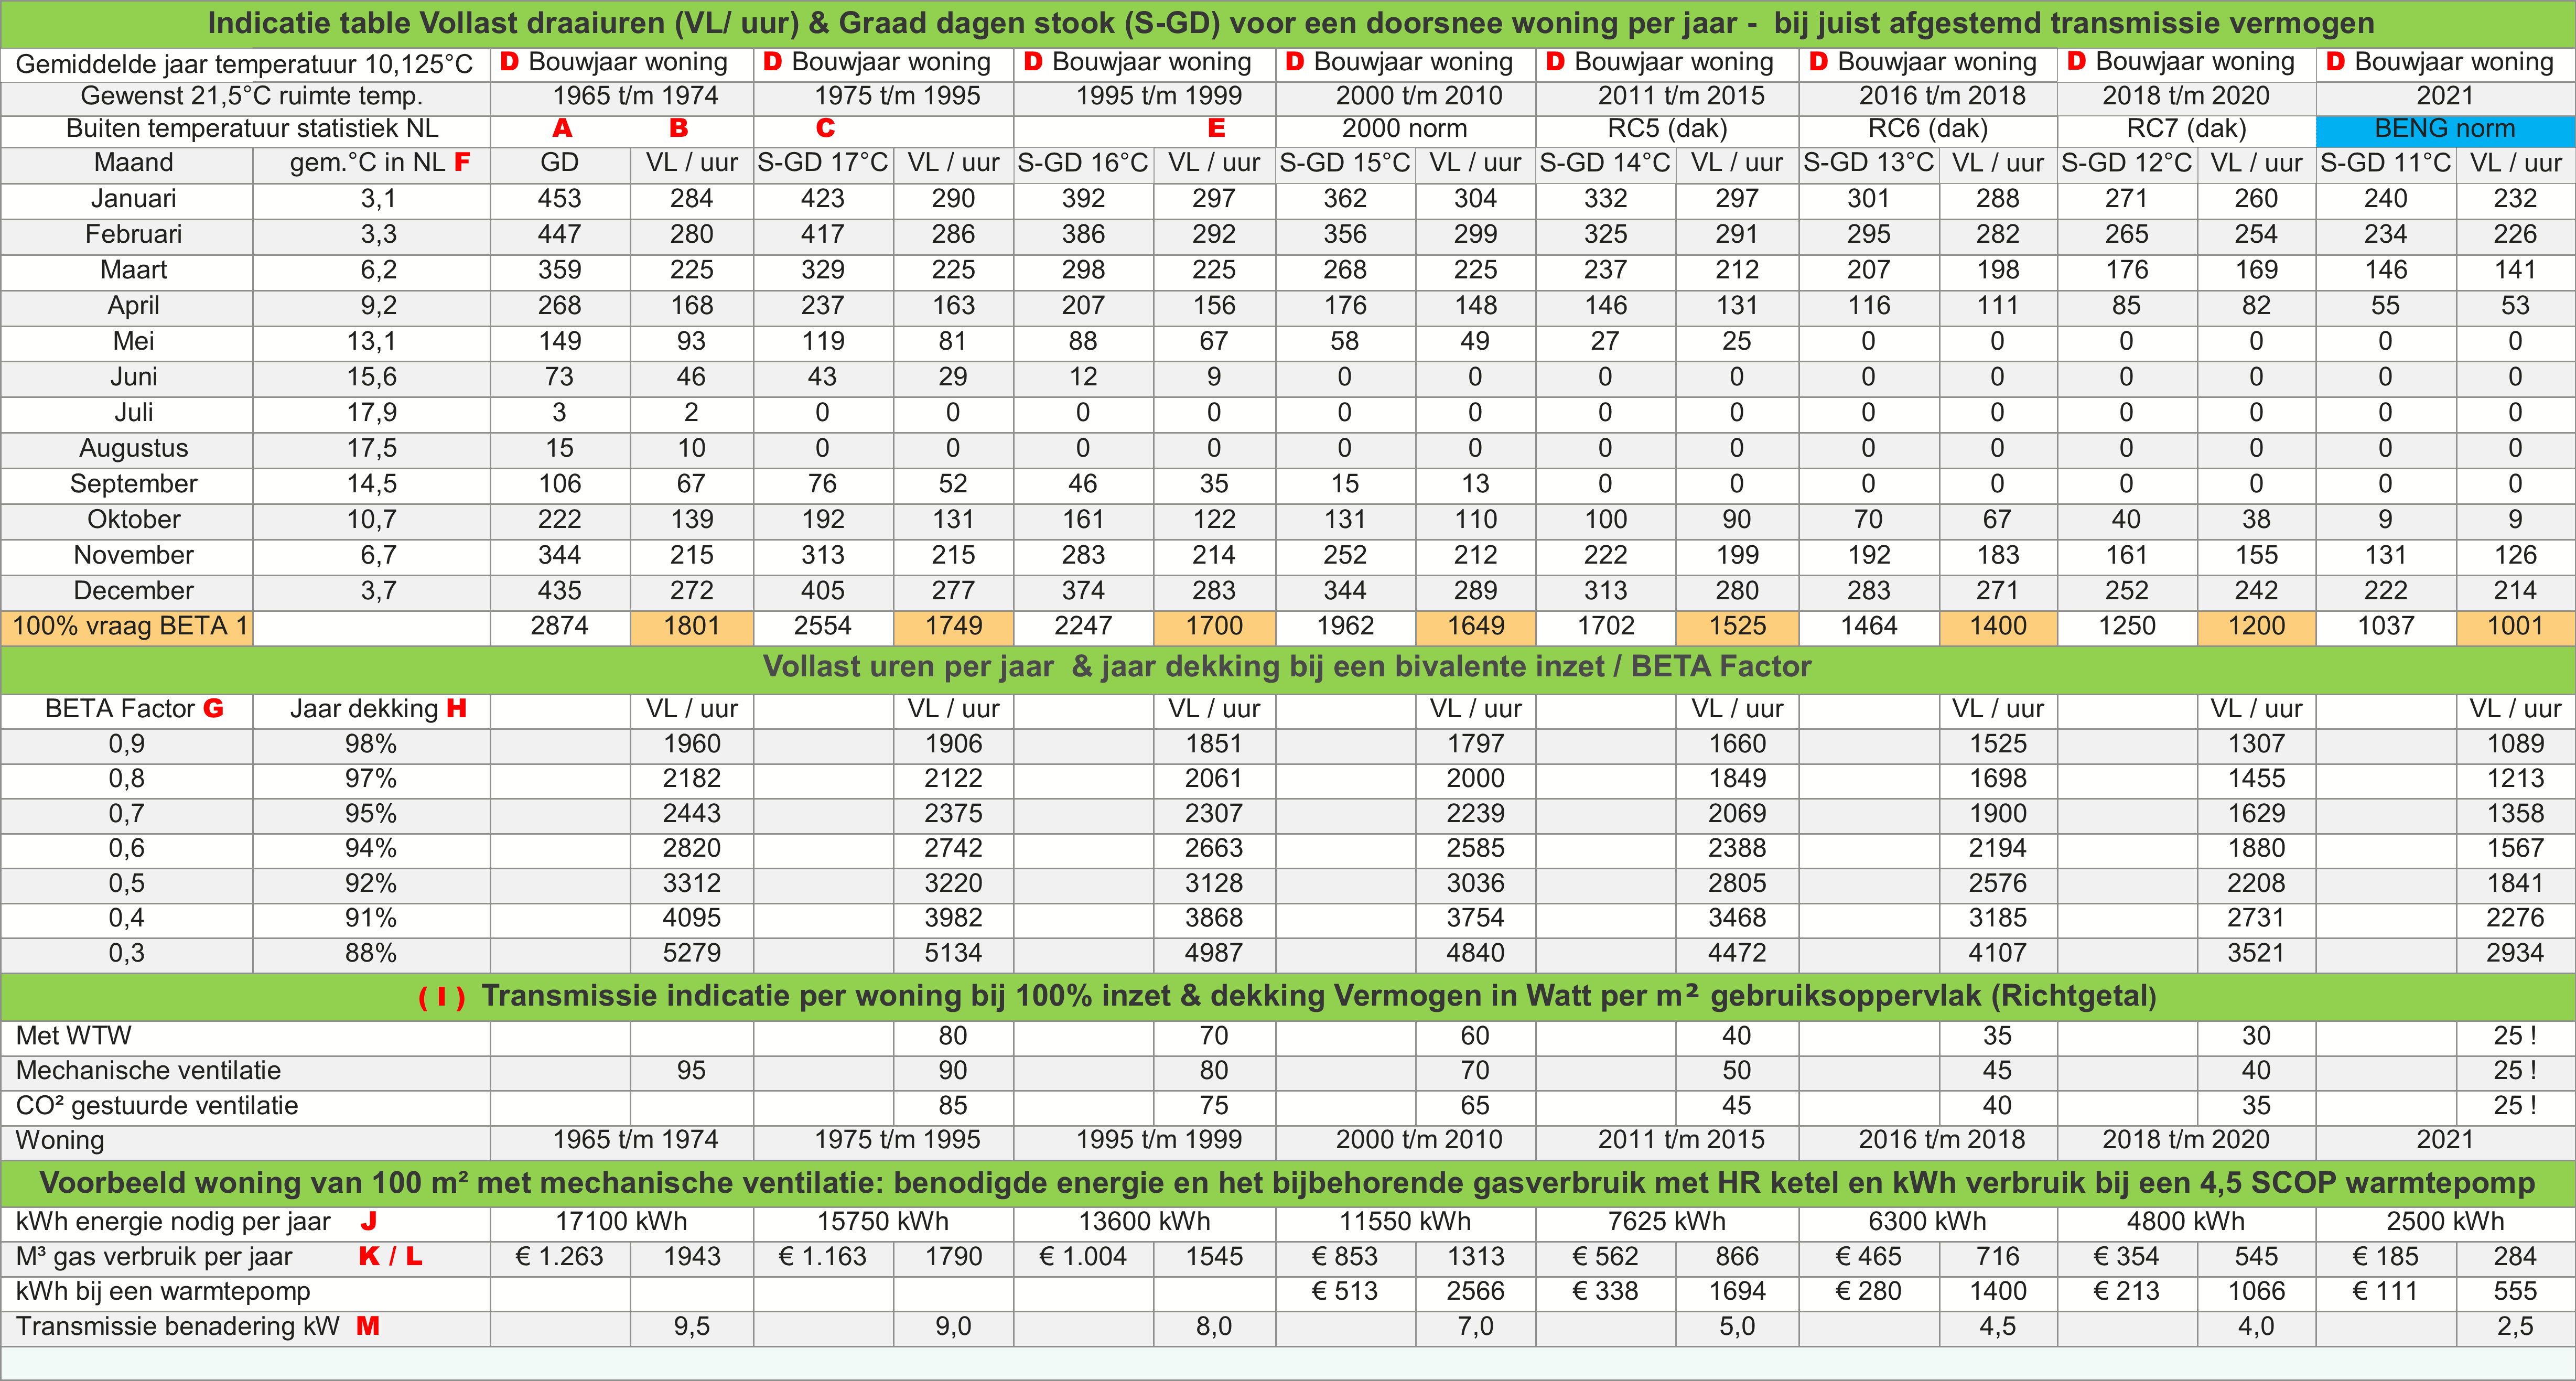Select the 'Oktober' row label
This screenshot has width=2576, height=1381.
(x=127, y=521)
